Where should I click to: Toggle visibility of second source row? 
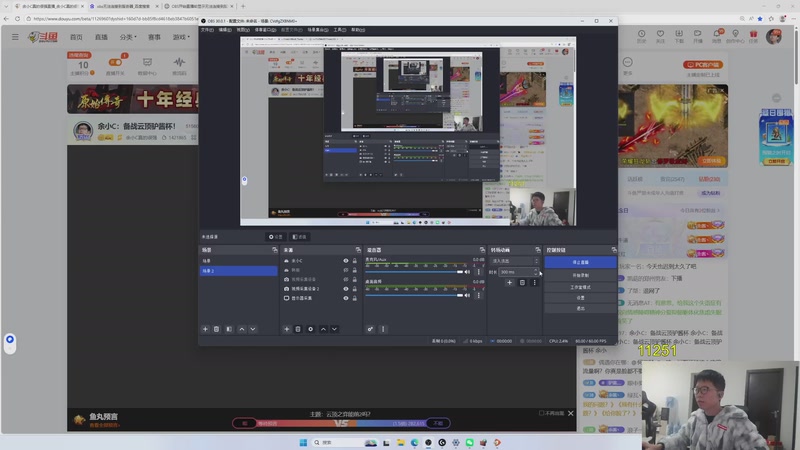(346, 270)
